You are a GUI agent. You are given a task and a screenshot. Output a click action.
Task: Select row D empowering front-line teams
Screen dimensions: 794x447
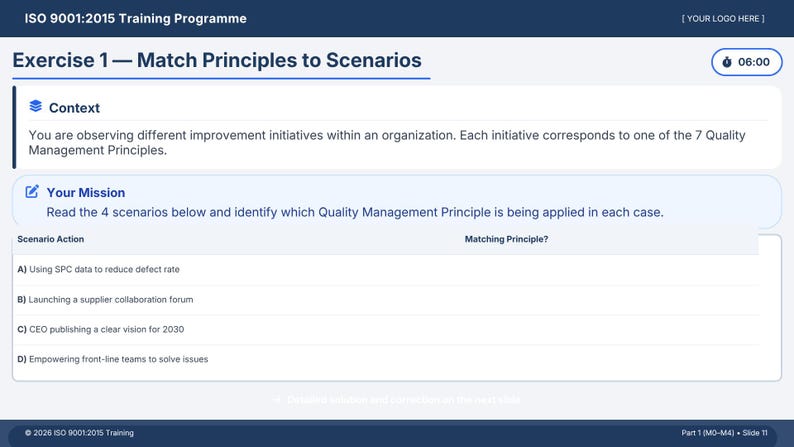pos(386,359)
